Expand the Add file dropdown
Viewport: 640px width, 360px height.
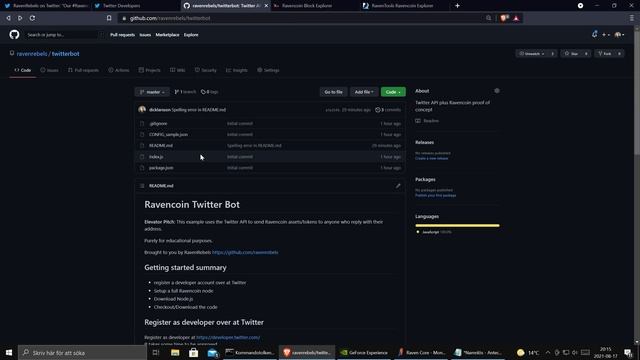click(x=364, y=92)
